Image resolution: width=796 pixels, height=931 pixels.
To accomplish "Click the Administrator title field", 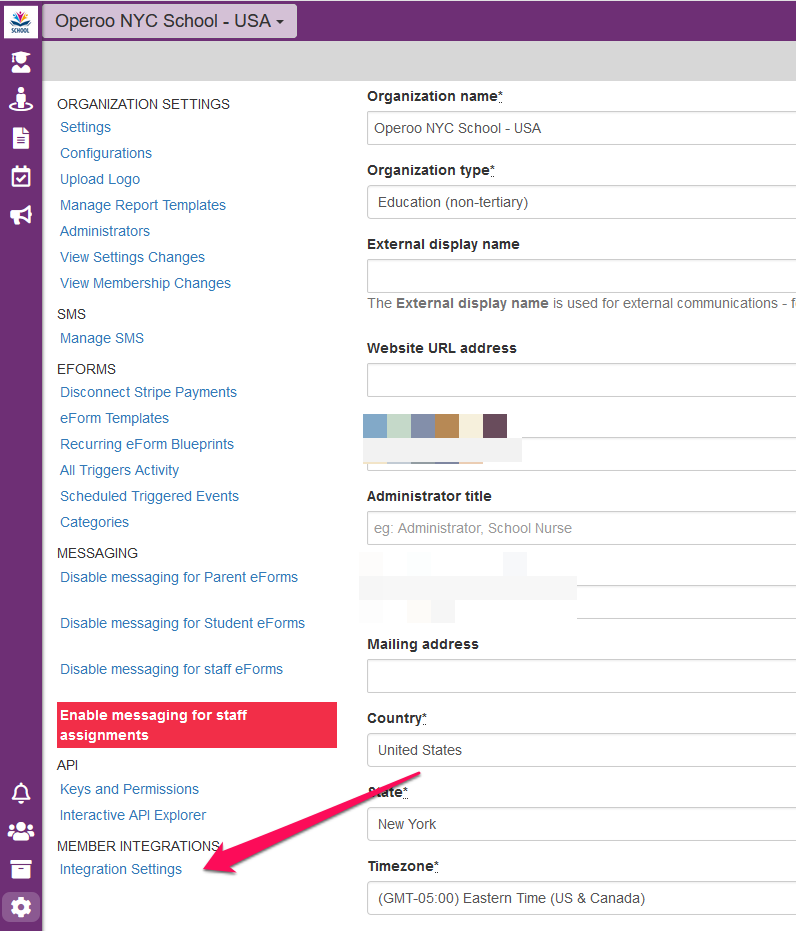I will (581, 528).
